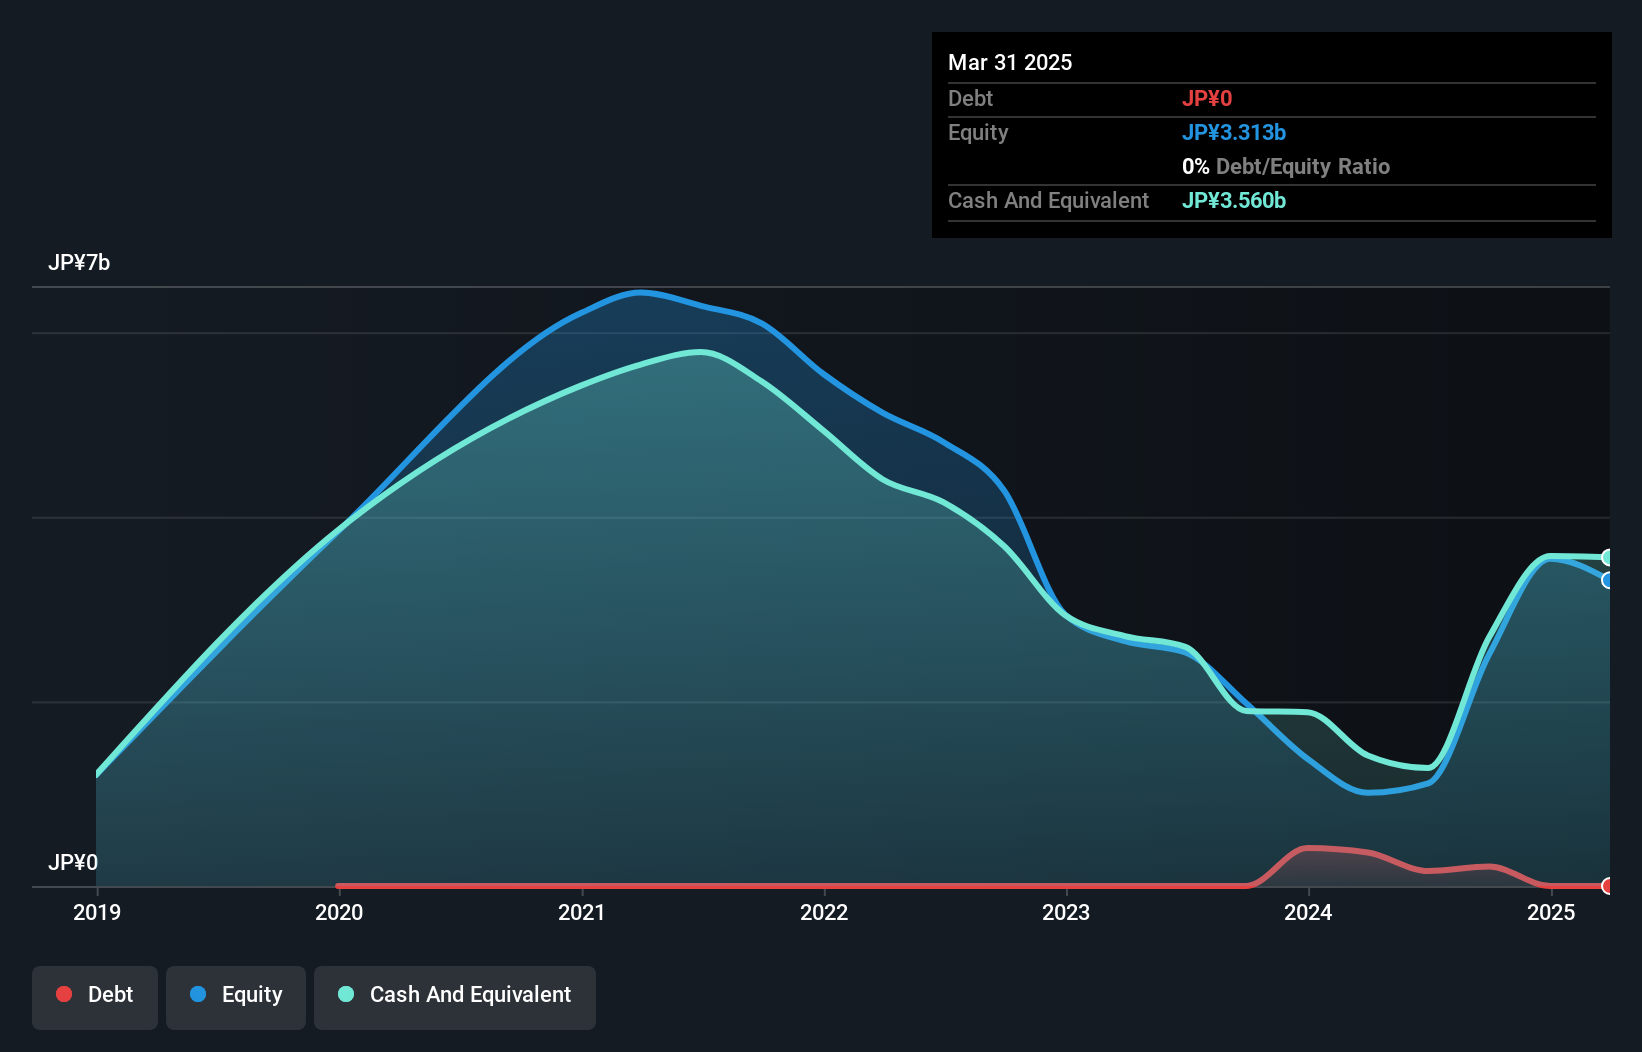
Task: Click the JP¥0 y-axis label
Action: point(73,863)
